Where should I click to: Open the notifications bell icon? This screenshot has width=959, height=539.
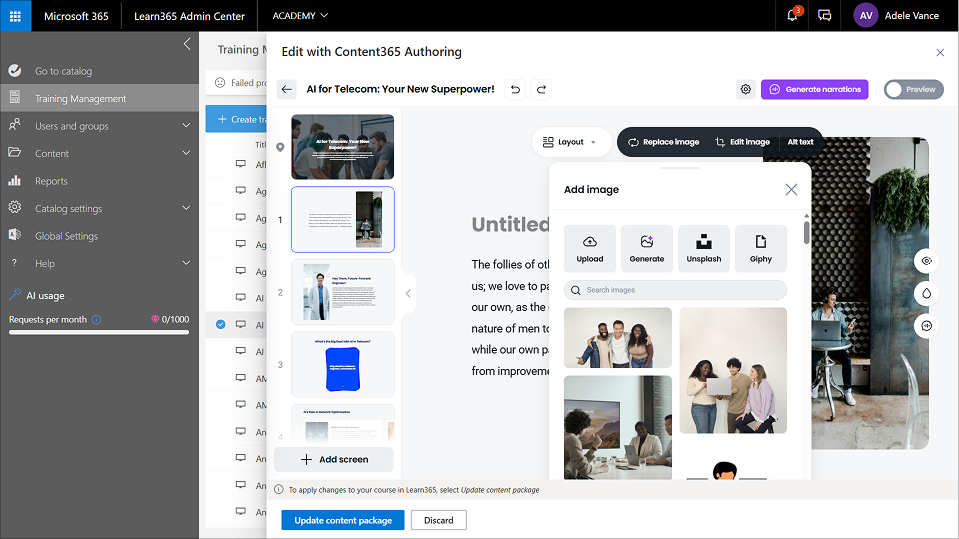pos(792,16)
